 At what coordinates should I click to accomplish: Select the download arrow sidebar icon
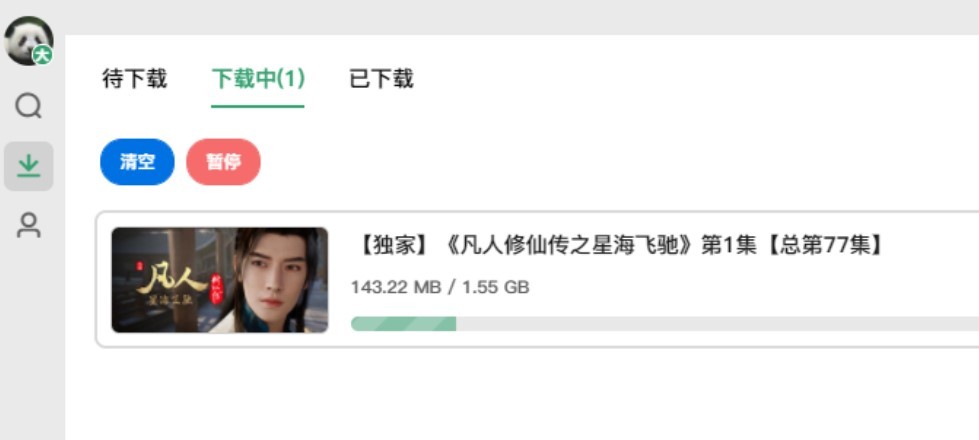(x=28, y=166)
